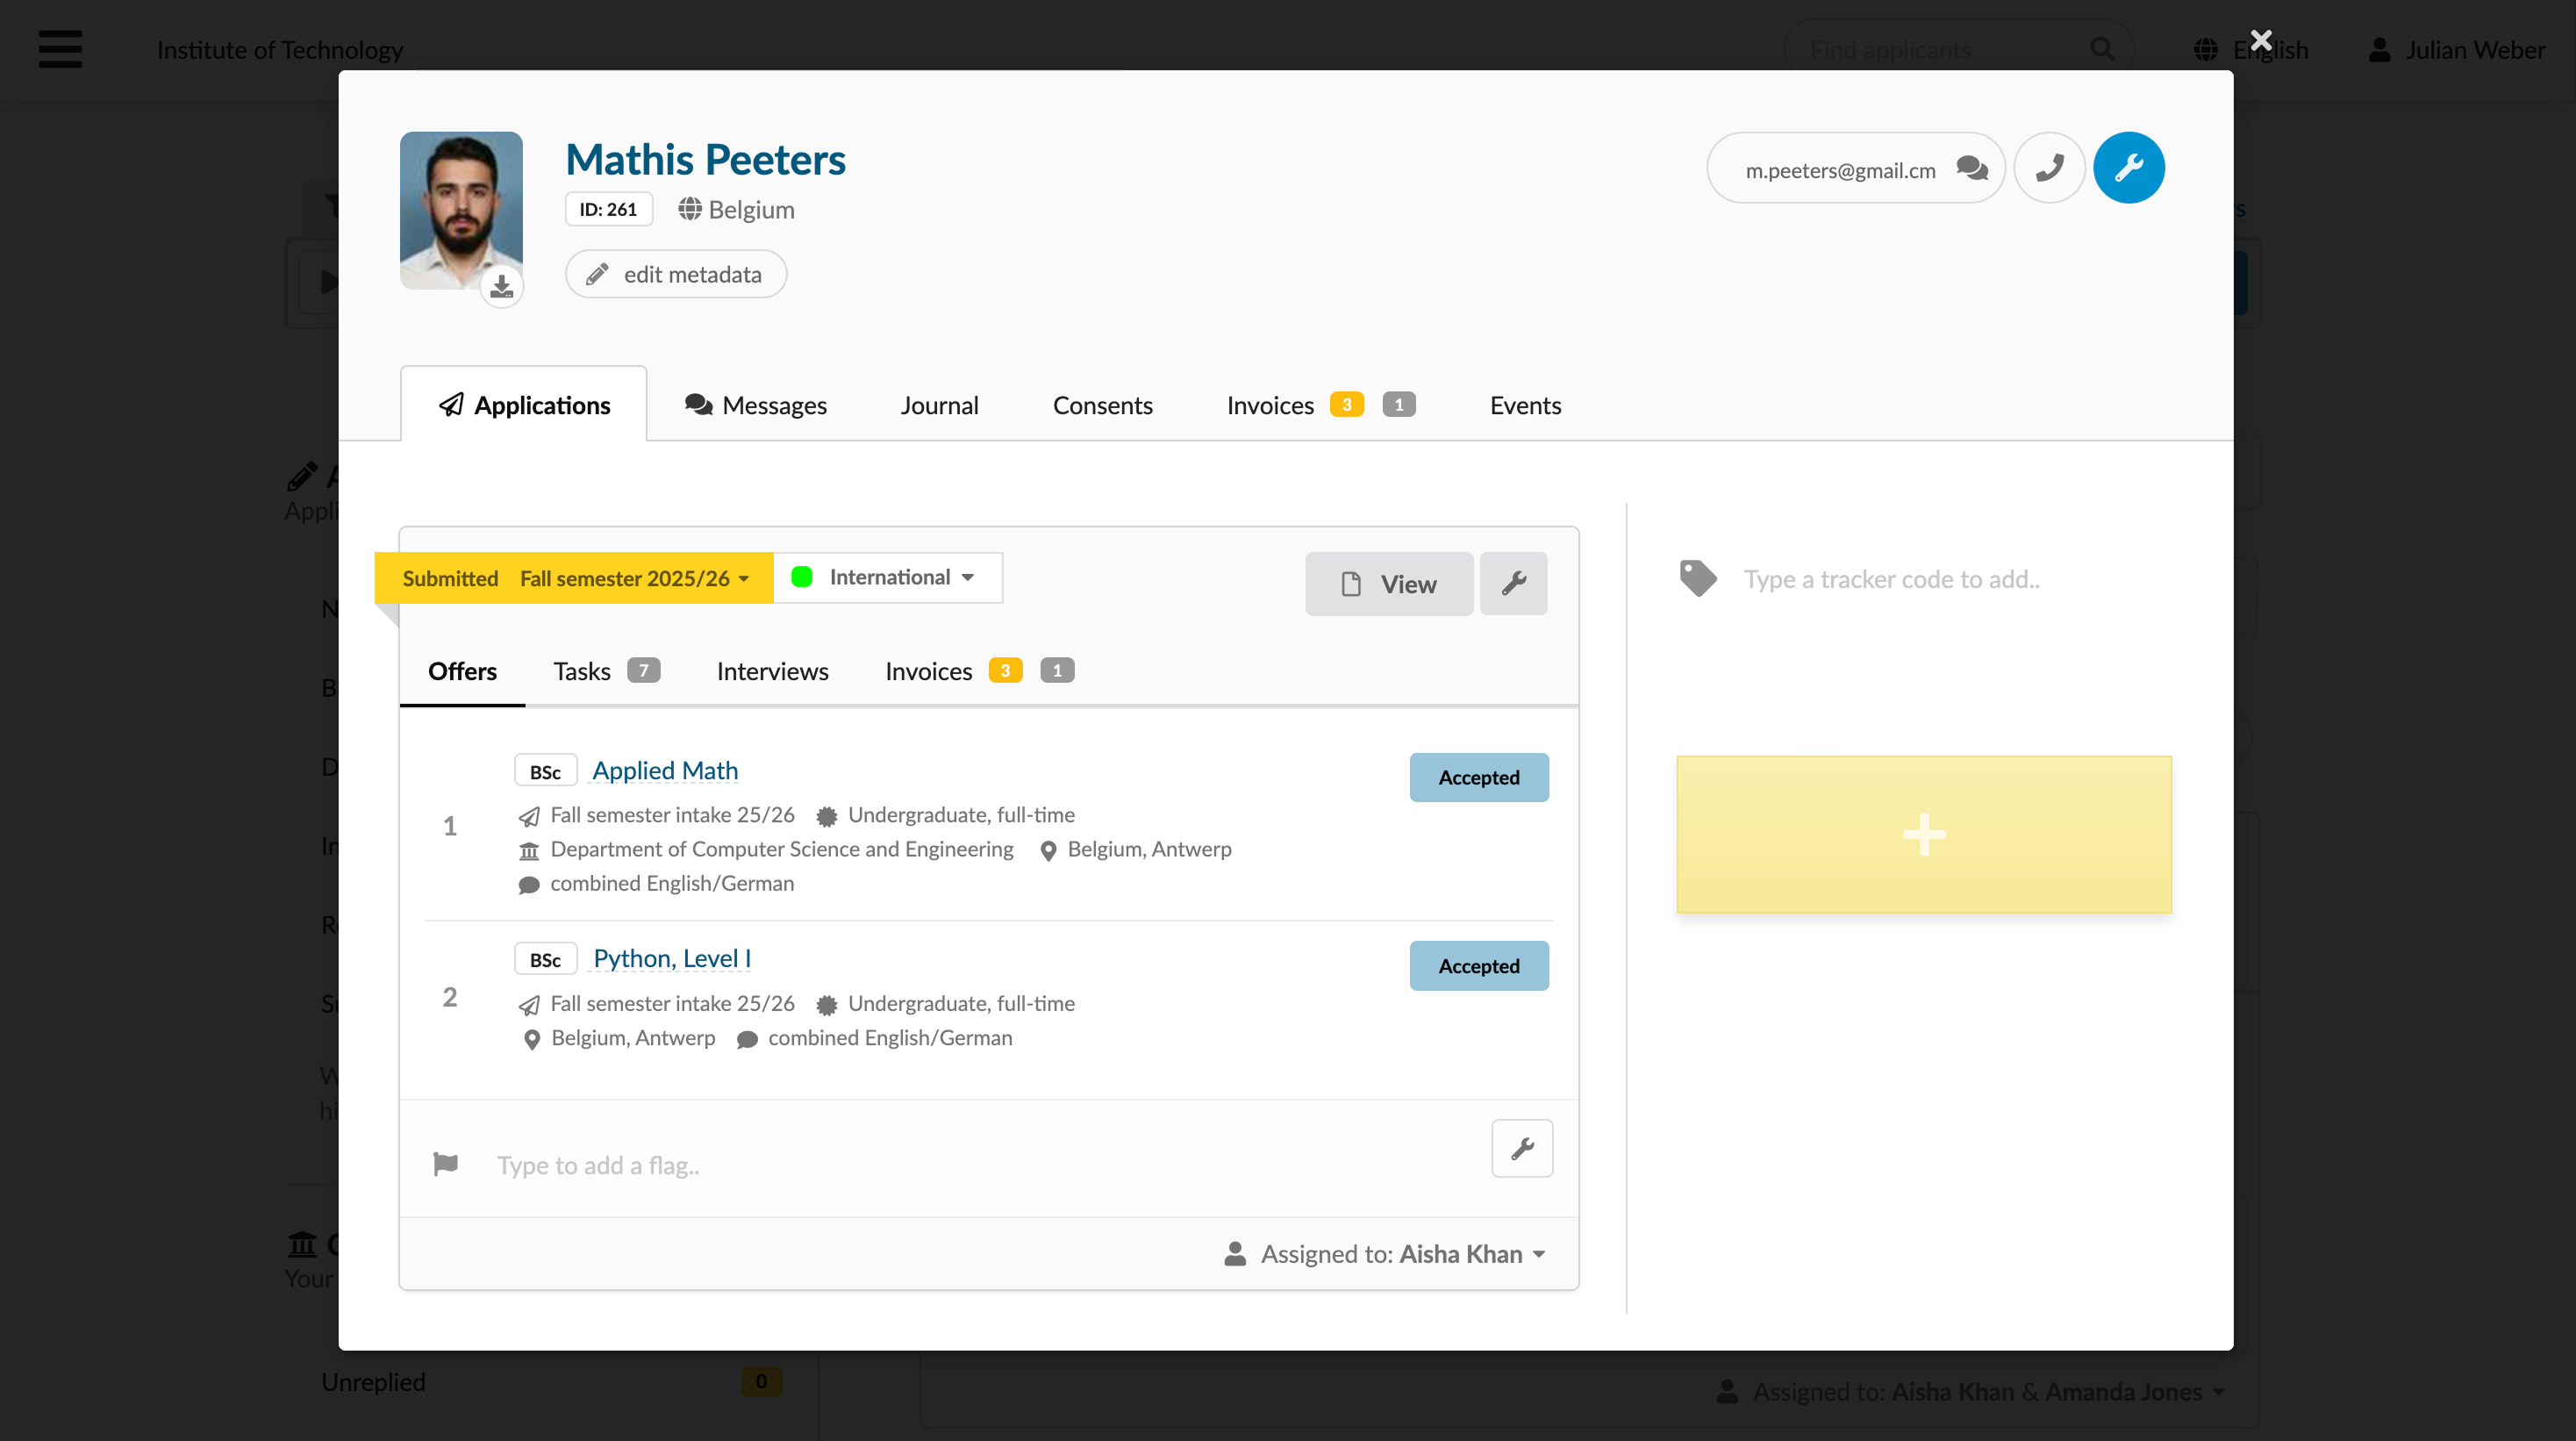Image resolution: width=2576 pixels, height=1441 pixels.
Task: Click the phone call icon button
Action: [2049, 168]
